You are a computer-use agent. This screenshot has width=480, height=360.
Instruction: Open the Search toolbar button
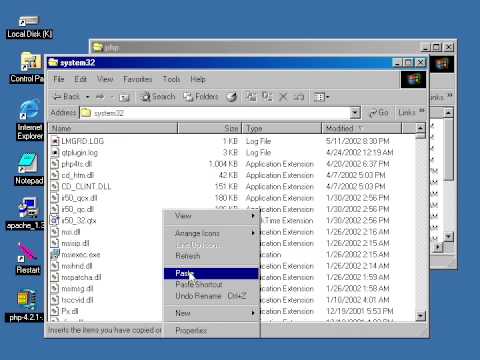point(158,97)
